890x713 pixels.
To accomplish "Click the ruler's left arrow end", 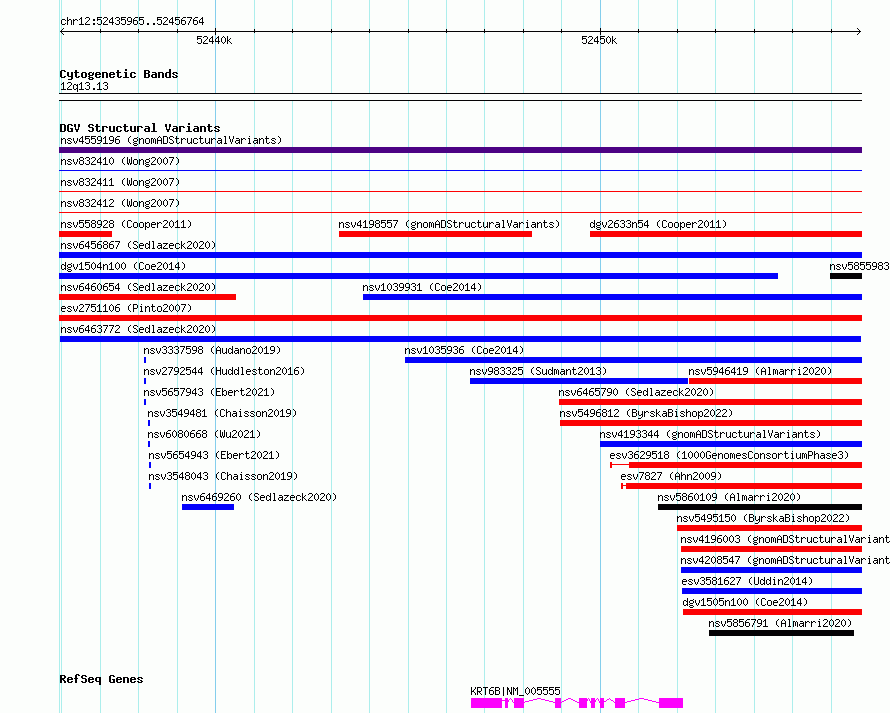I will (62, 31).
